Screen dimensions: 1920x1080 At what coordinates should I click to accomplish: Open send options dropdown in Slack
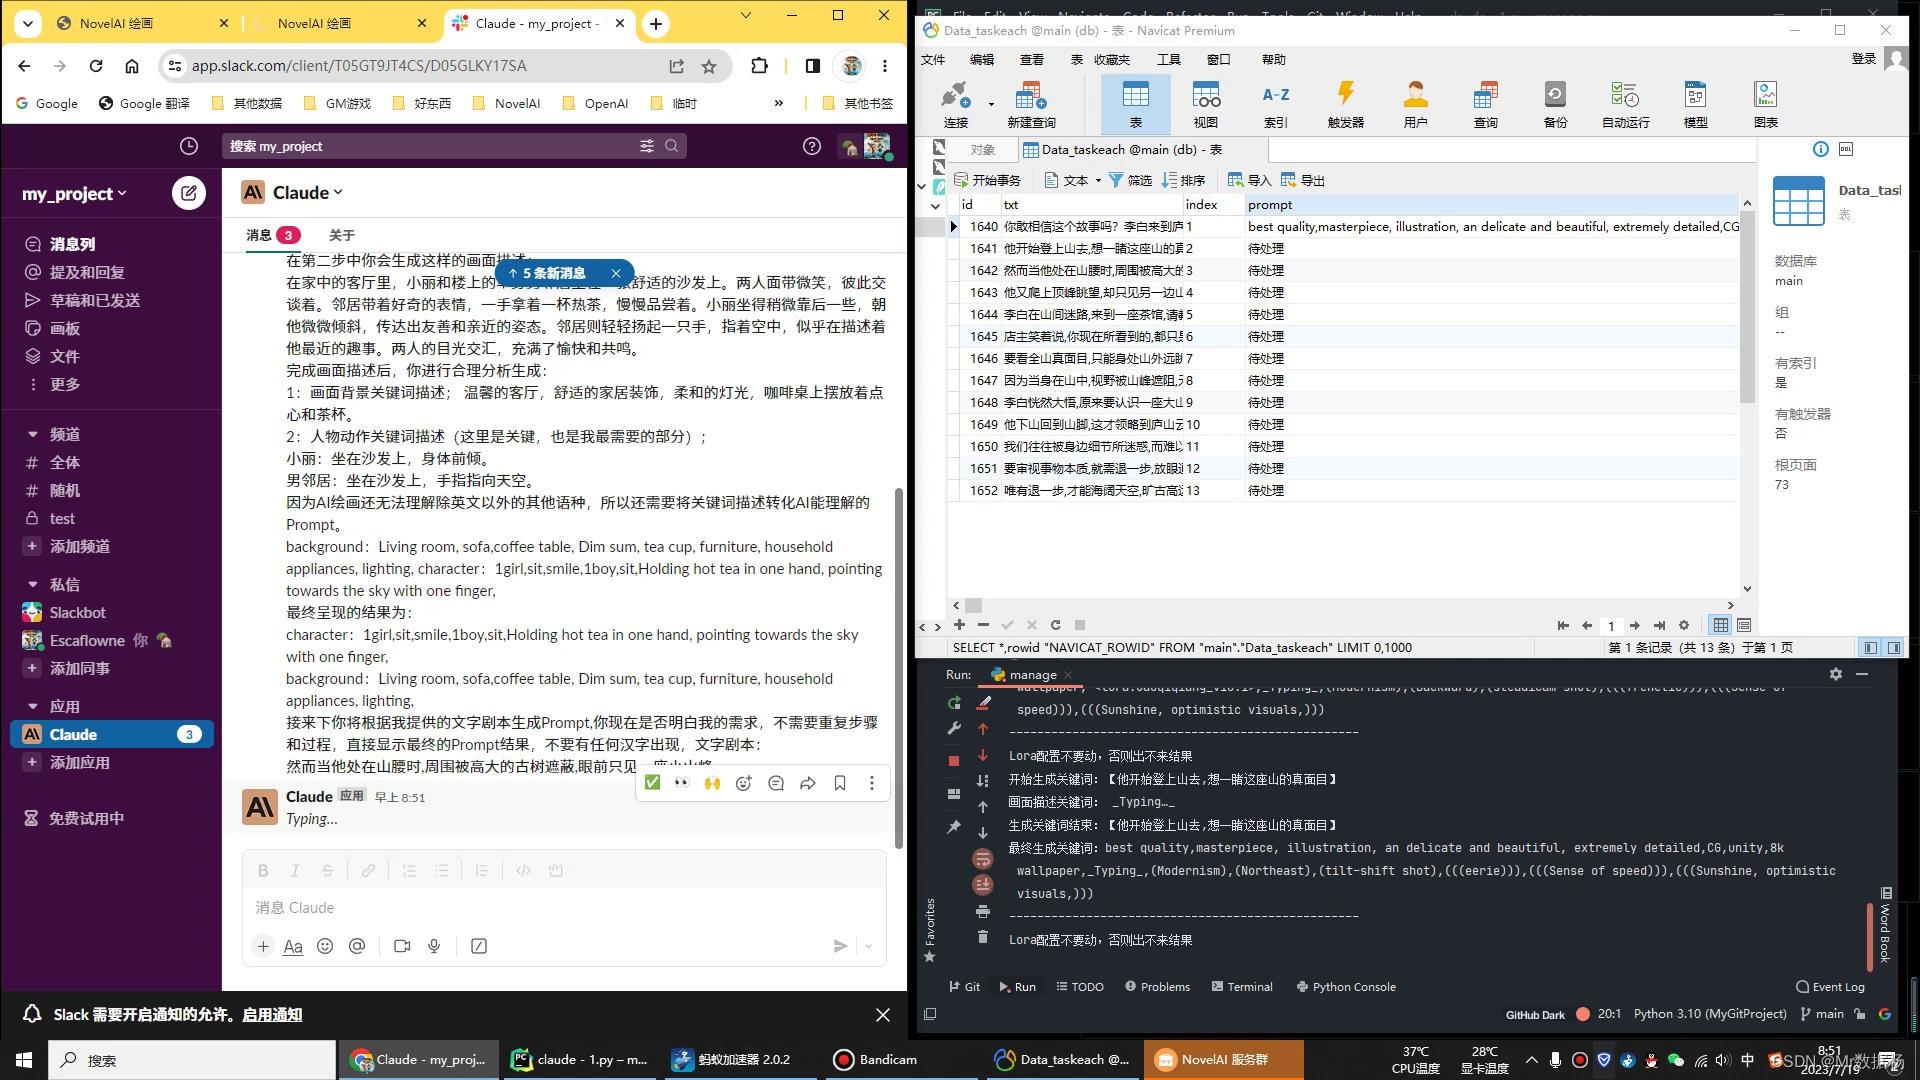(868, 946)
